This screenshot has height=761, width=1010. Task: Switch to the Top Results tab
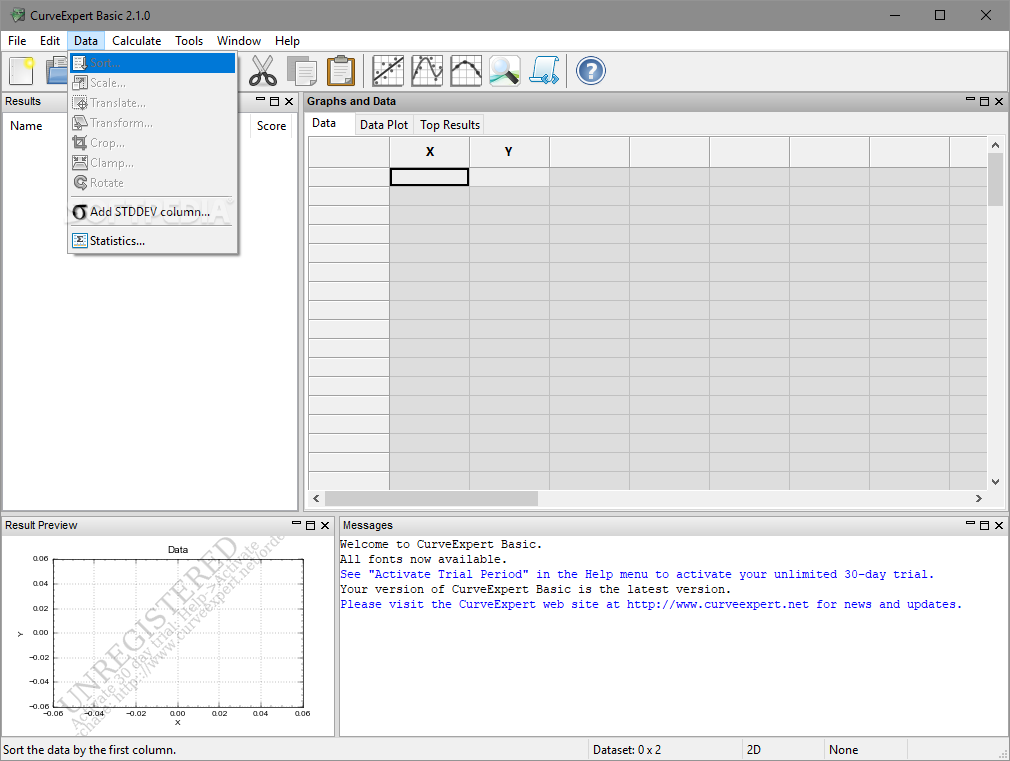(450, 125)
